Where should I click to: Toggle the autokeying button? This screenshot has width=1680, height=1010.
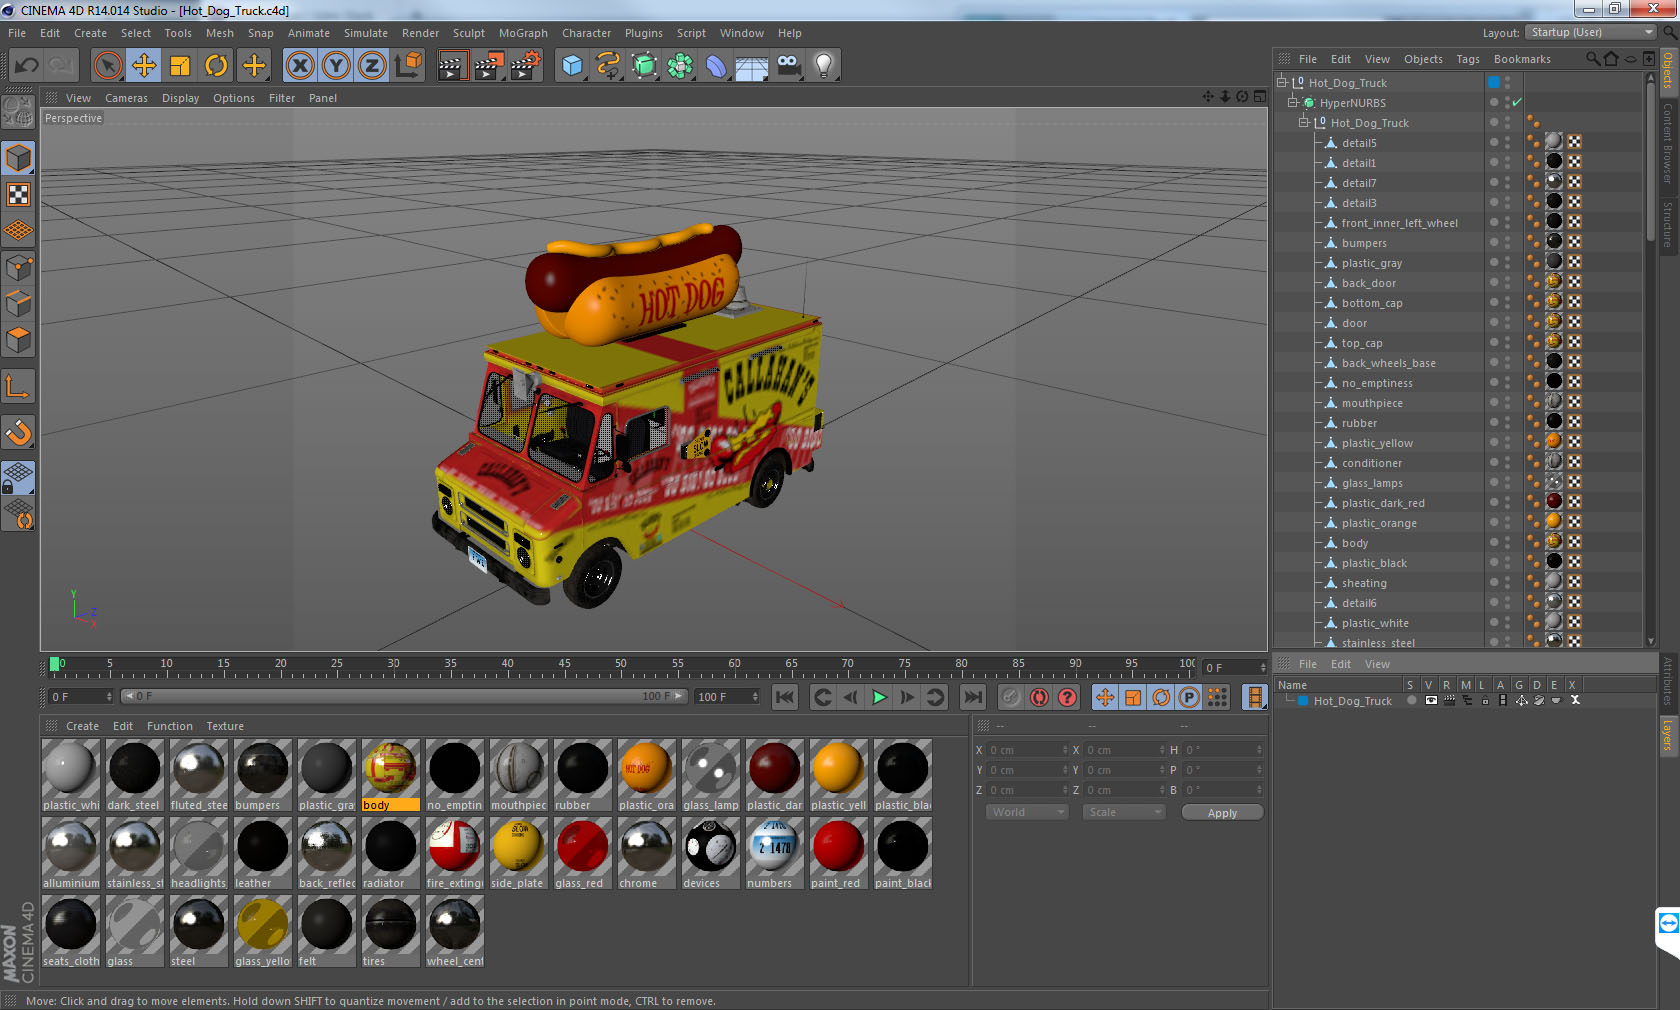1039,697
